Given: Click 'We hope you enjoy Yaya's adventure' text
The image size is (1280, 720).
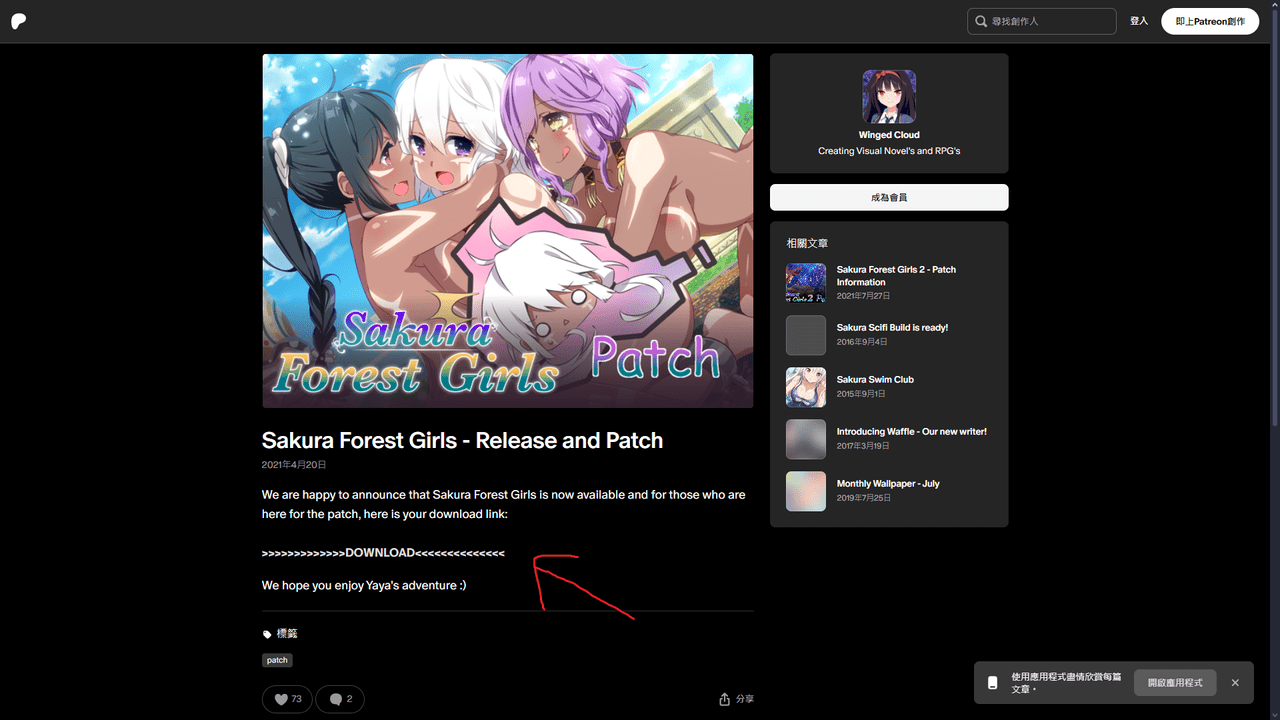Looking at the screenshot, I should 364,585.
